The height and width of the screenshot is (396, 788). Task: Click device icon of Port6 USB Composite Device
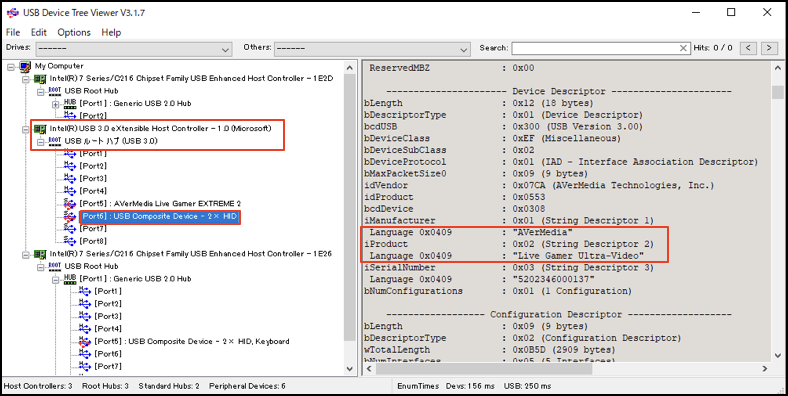(70, 217)
